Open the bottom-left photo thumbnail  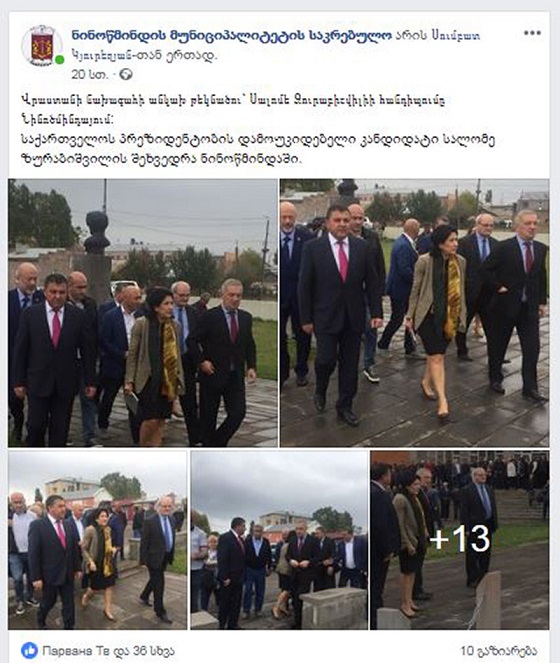coord(98,540)
